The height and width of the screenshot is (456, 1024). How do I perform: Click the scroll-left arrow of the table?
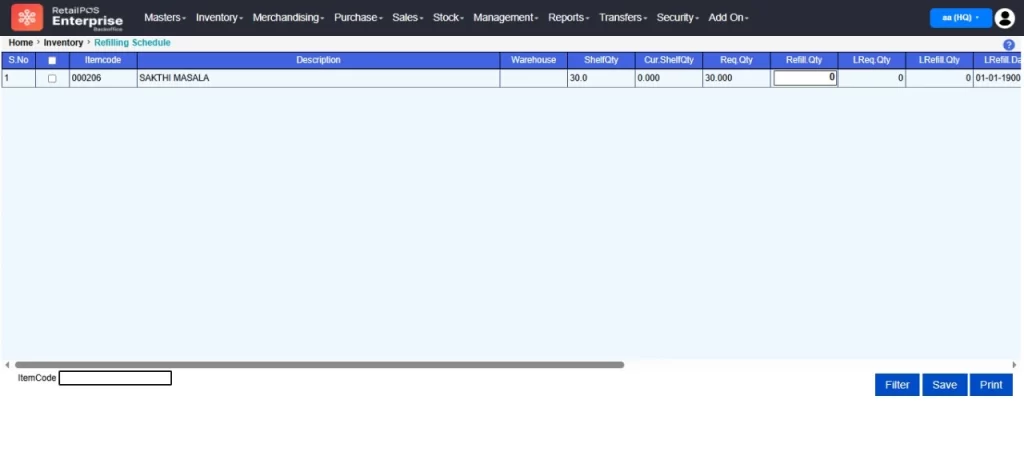pos(7,365)
